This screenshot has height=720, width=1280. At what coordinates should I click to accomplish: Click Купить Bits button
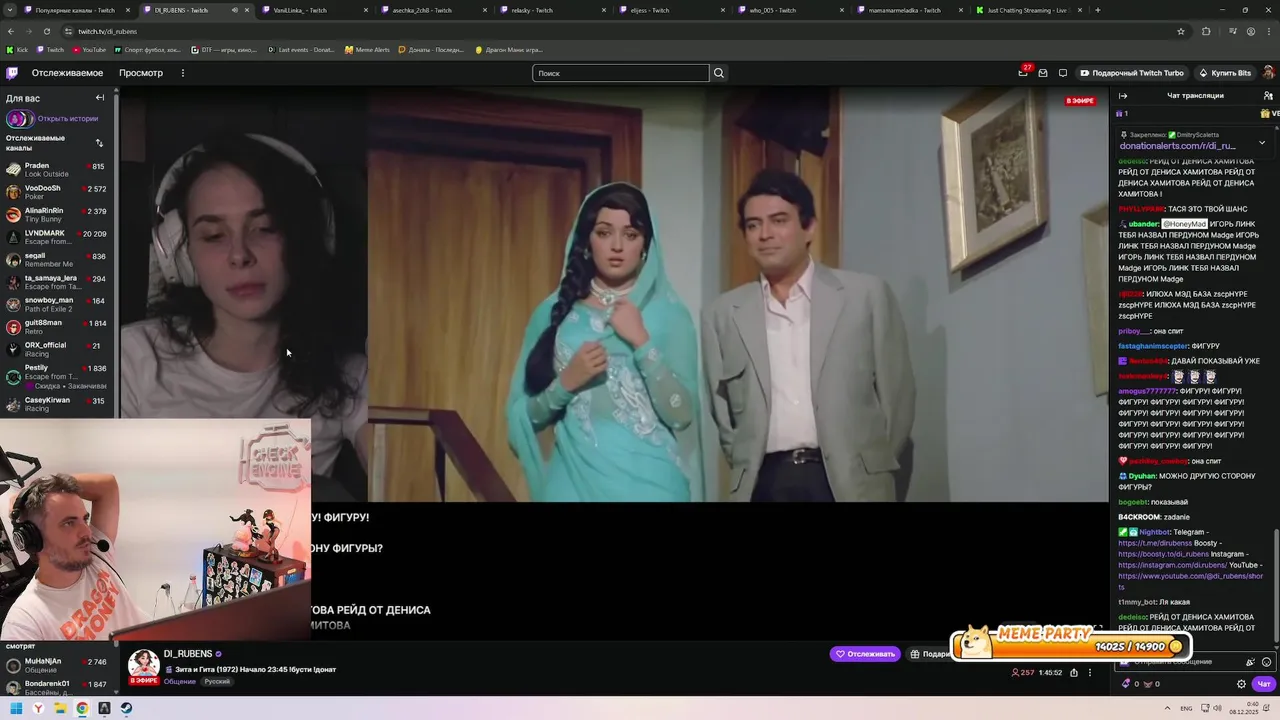[1225, 73]
